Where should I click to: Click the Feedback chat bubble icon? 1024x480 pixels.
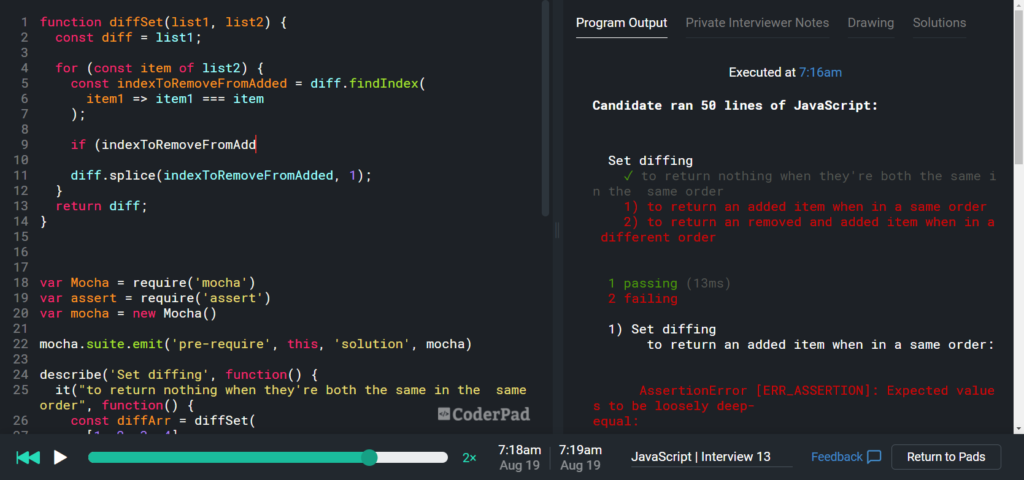pos(874,457)
